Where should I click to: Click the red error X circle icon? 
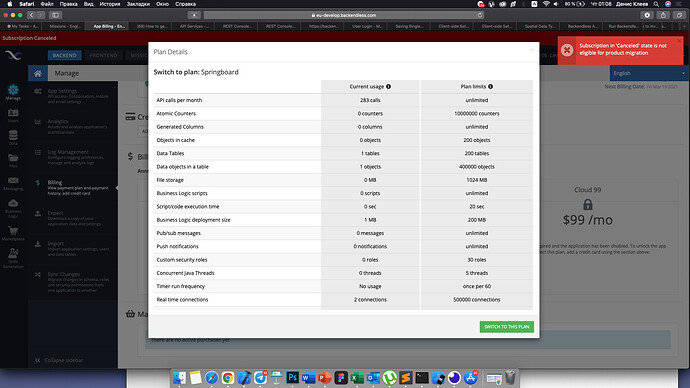coord(567,50)
